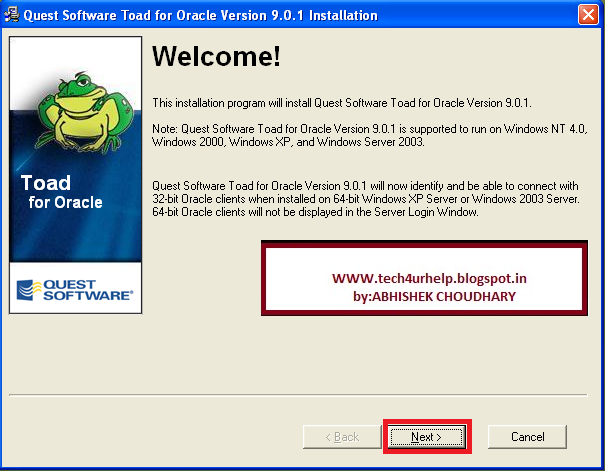The height and width of the screenshot is (471, 605).
Task: Click the "Welcome!" heading
Action: [216, 57]
